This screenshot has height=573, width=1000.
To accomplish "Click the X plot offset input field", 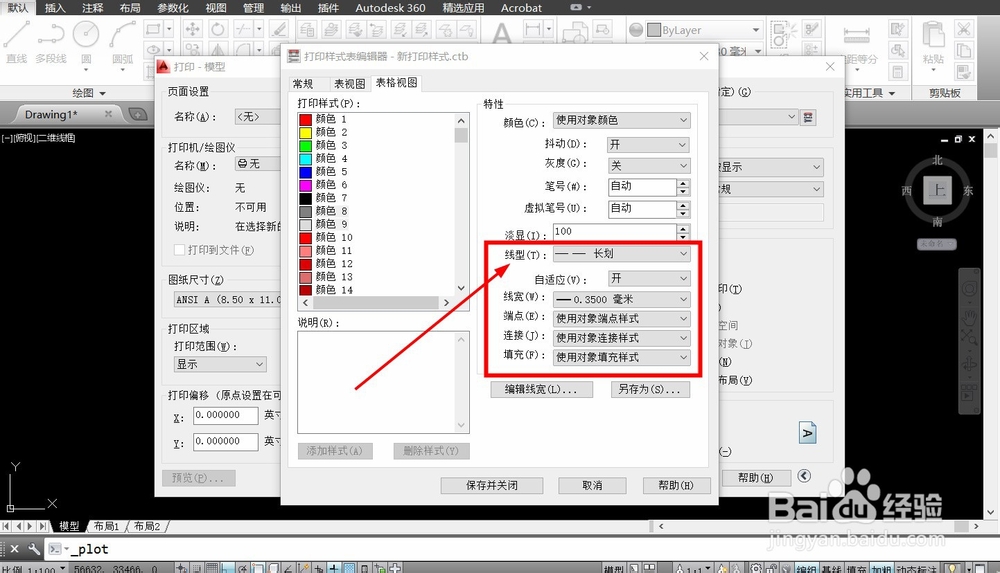I will point(226,415).
